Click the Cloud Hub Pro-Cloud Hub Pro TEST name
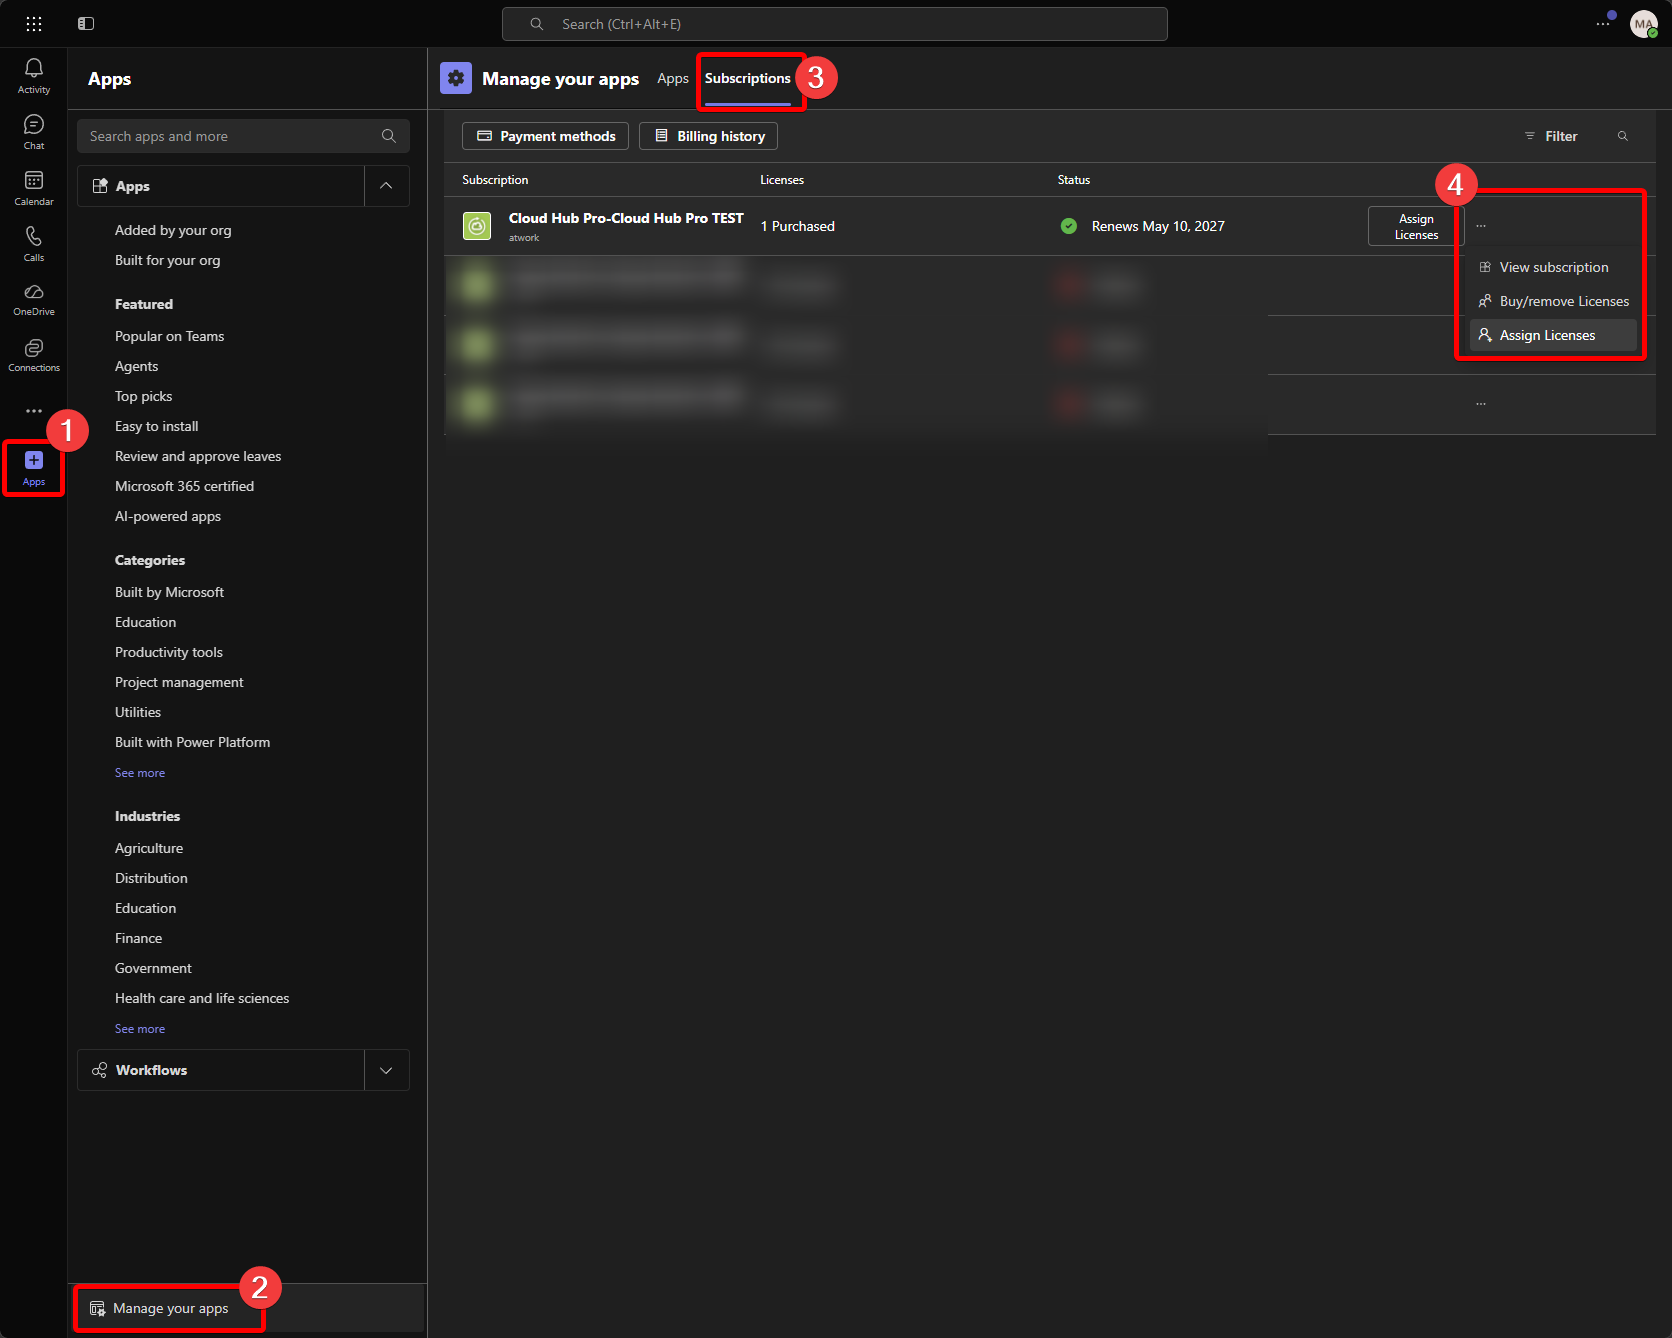The image size is (1672, 1338). click(626, 218)
